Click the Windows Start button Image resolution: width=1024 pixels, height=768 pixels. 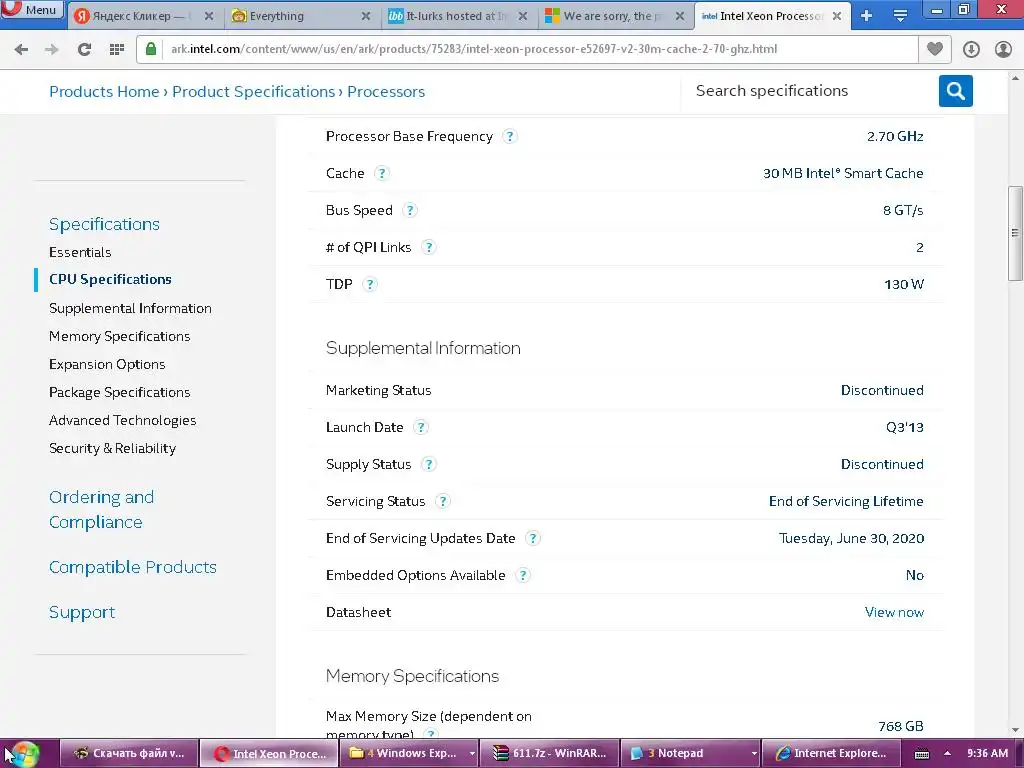point(24,754)
